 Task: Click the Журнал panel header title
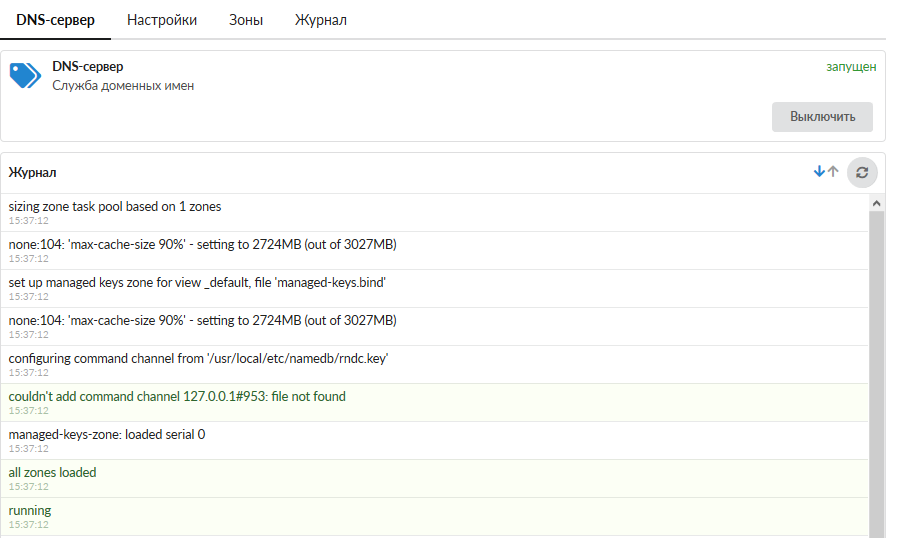coord(33,173)
